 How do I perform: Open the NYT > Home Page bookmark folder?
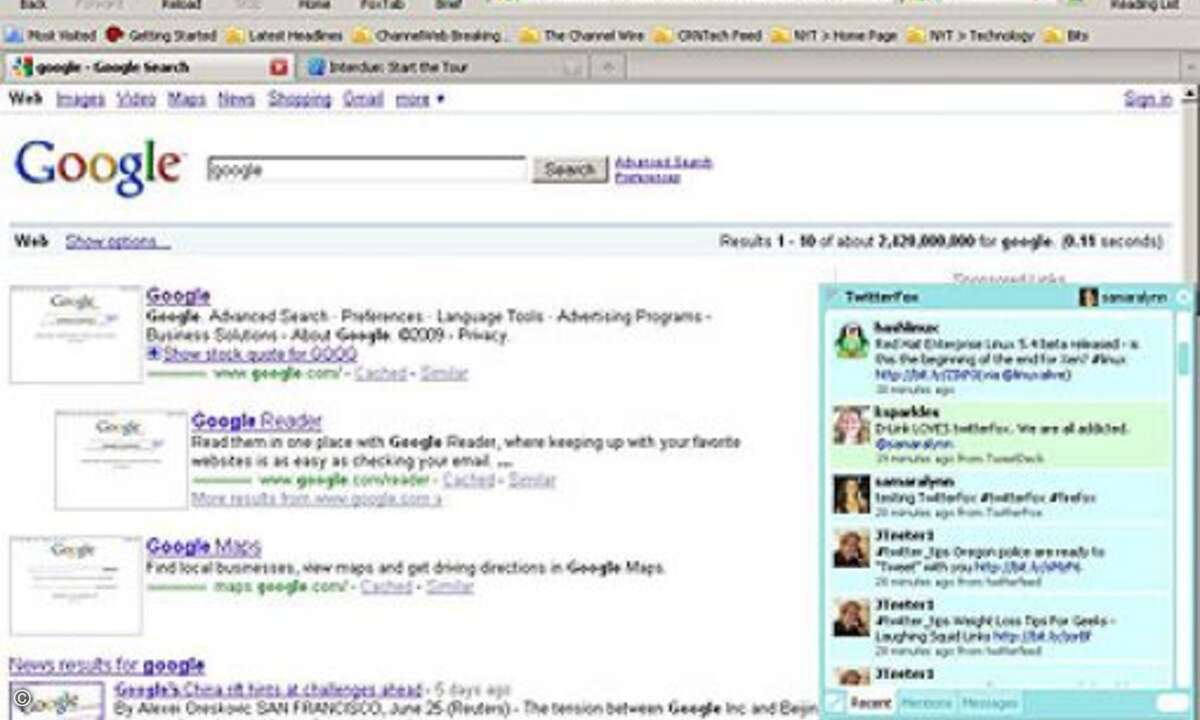pyautogui.click(x=834, y=36)
